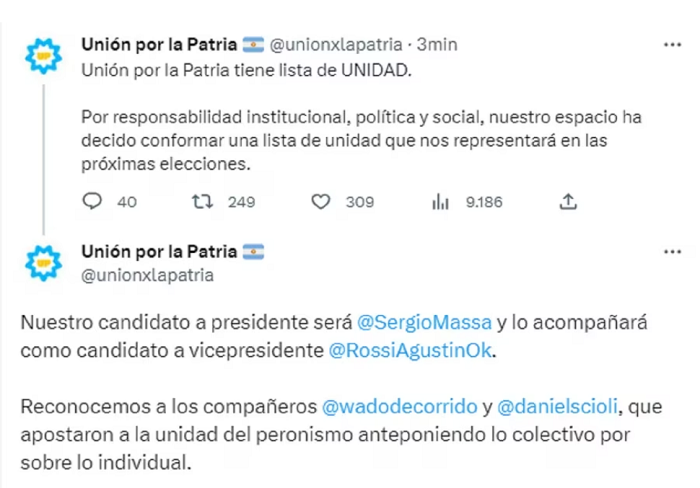
Task: Click the Unión por la Patria name in first tweet
Action: [x=159, y=45]
